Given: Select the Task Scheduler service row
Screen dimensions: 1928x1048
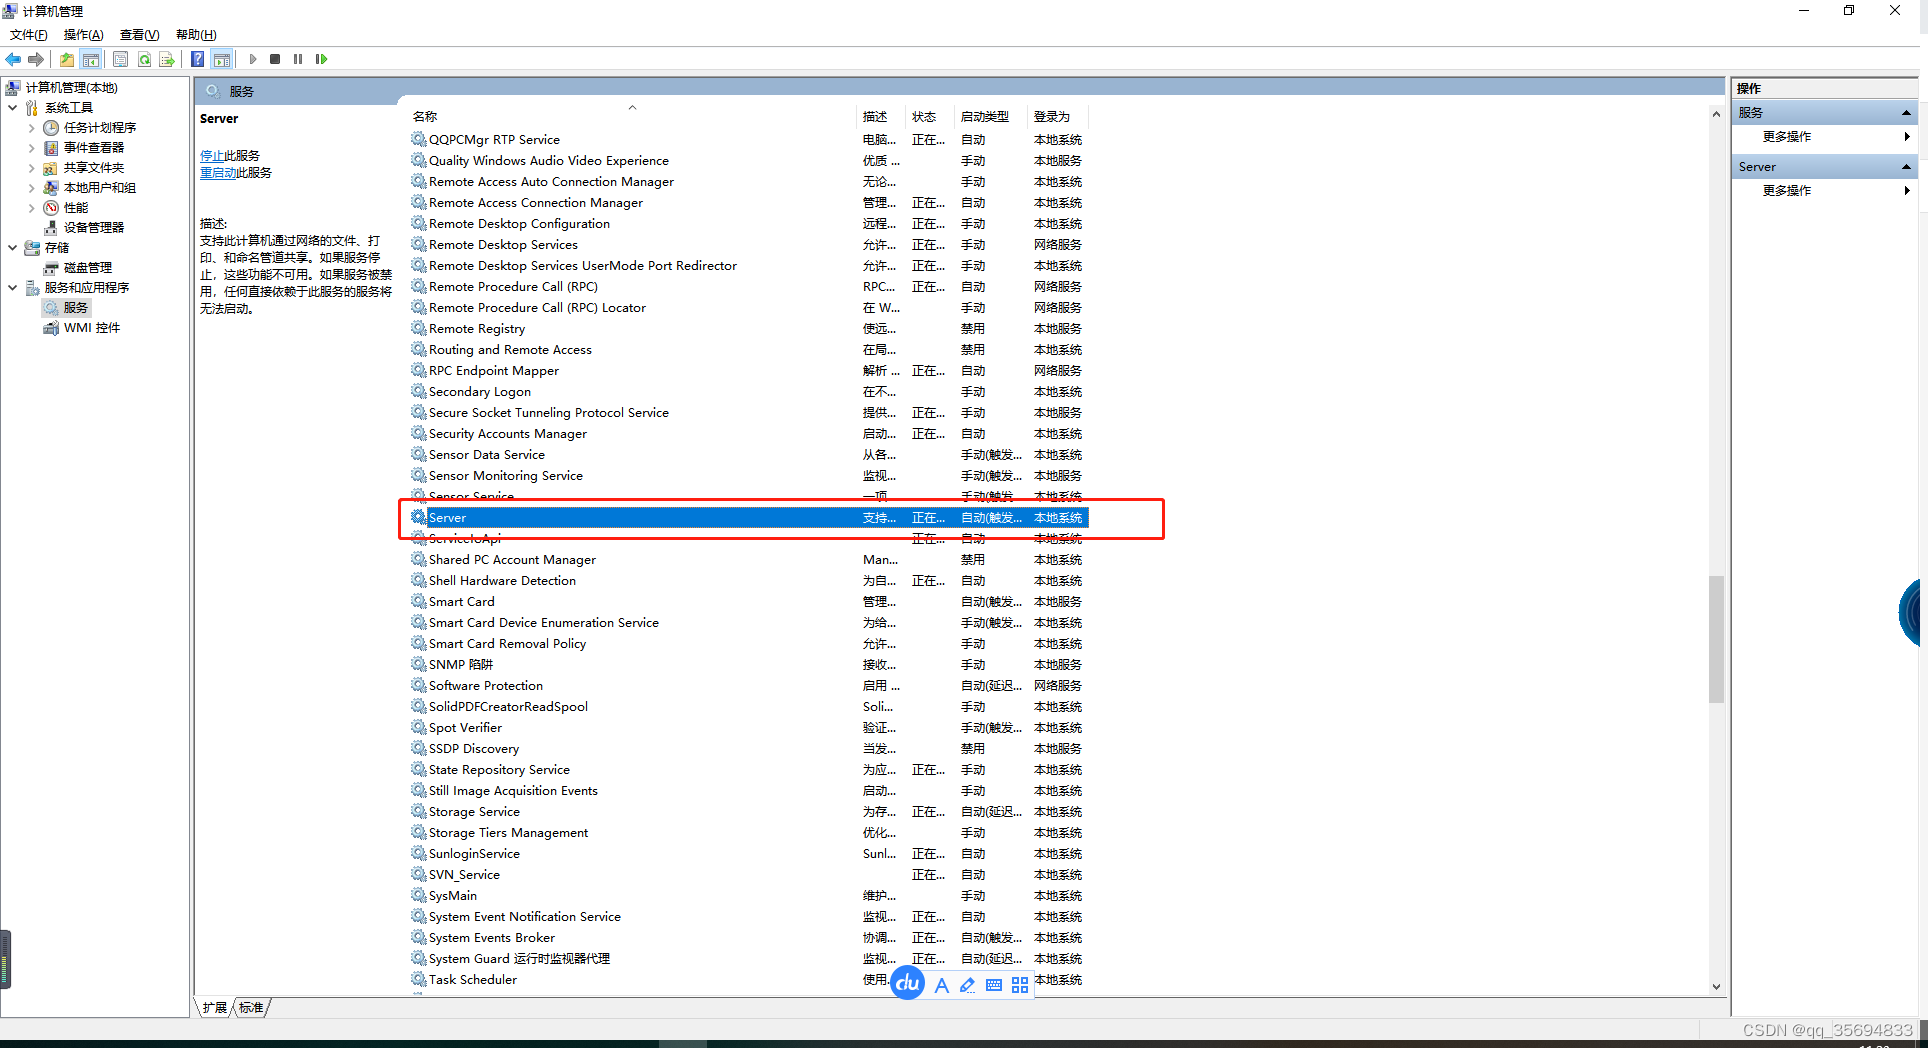Looking at the screenshot, I should (748, 980).
